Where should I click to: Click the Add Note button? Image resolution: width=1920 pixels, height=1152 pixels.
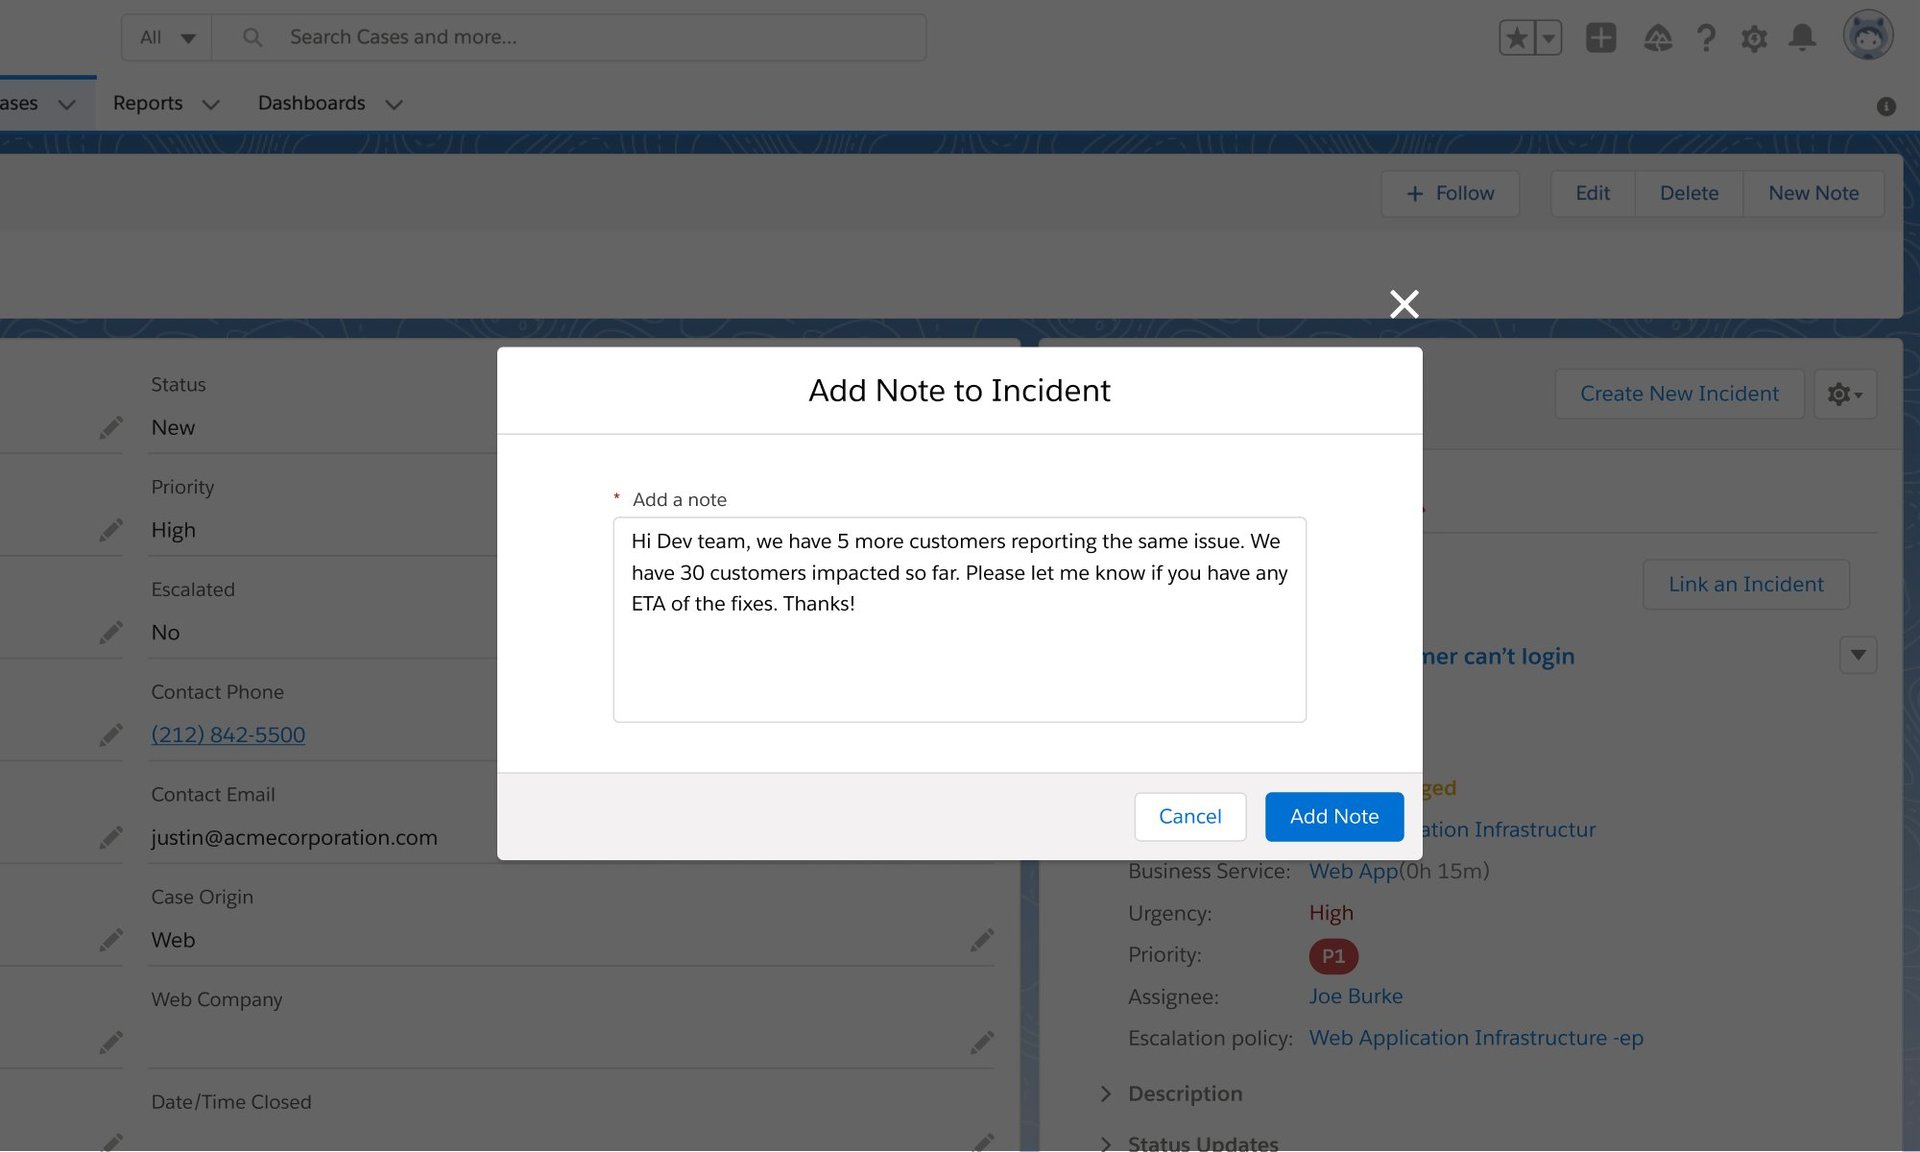point(1334,816)
